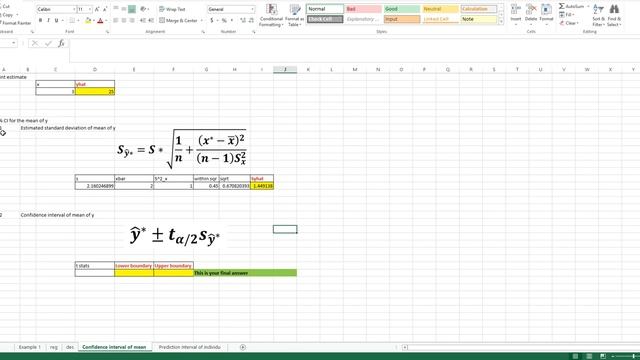Screen dimensions: 640x360
Task: Open the text Orientation tool
Action: coord(143,9)
